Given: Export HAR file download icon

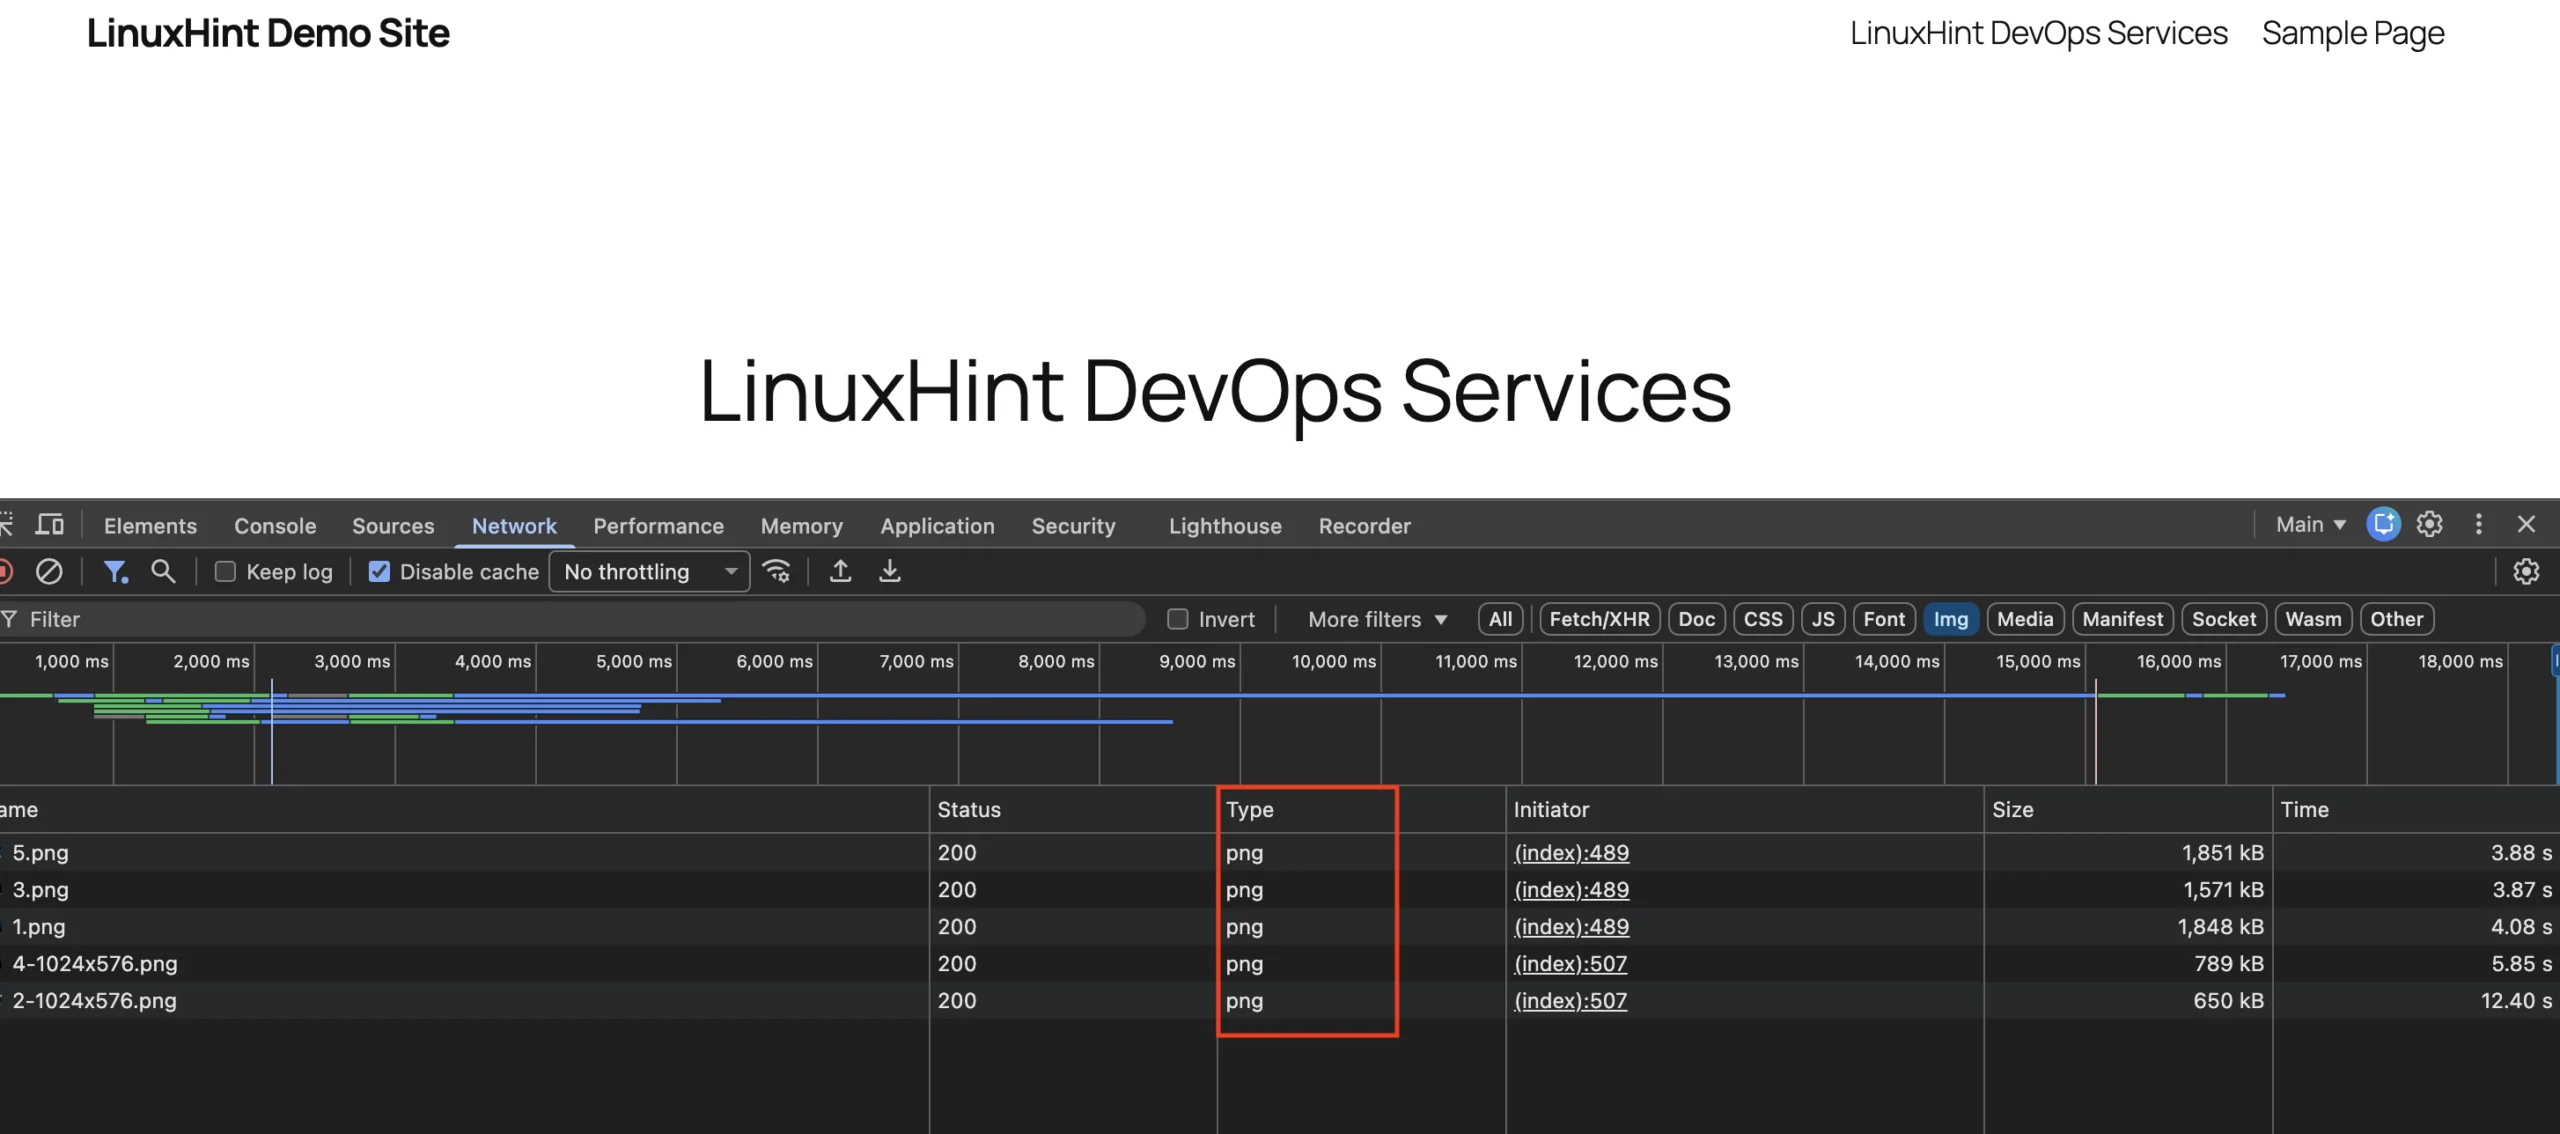Looking at the screenshot, I should coord(889,571).
